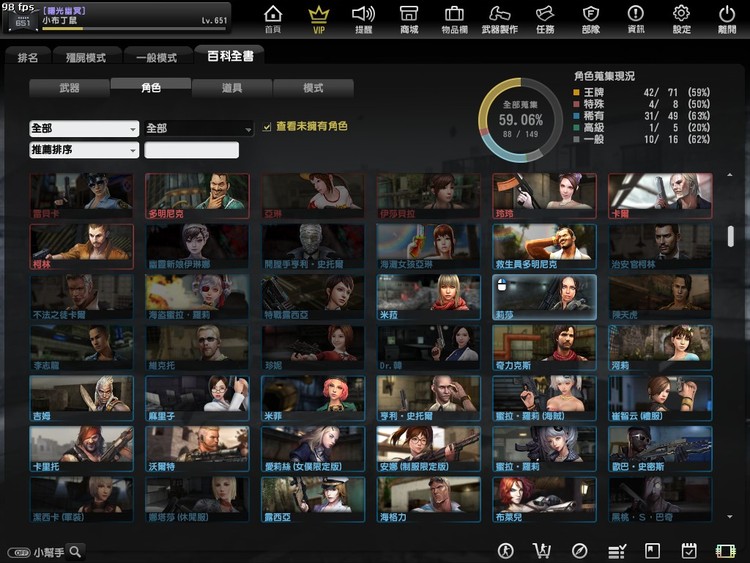Switch to the 殭屍模式 tab
750x563 pixels.
click(x=86, y=57)
